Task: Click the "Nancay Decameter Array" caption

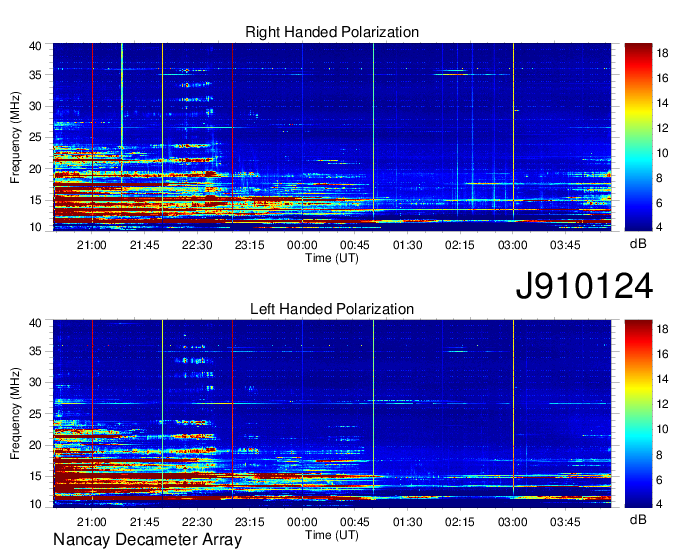Action: pyautogui.click(x=147, y=540)
